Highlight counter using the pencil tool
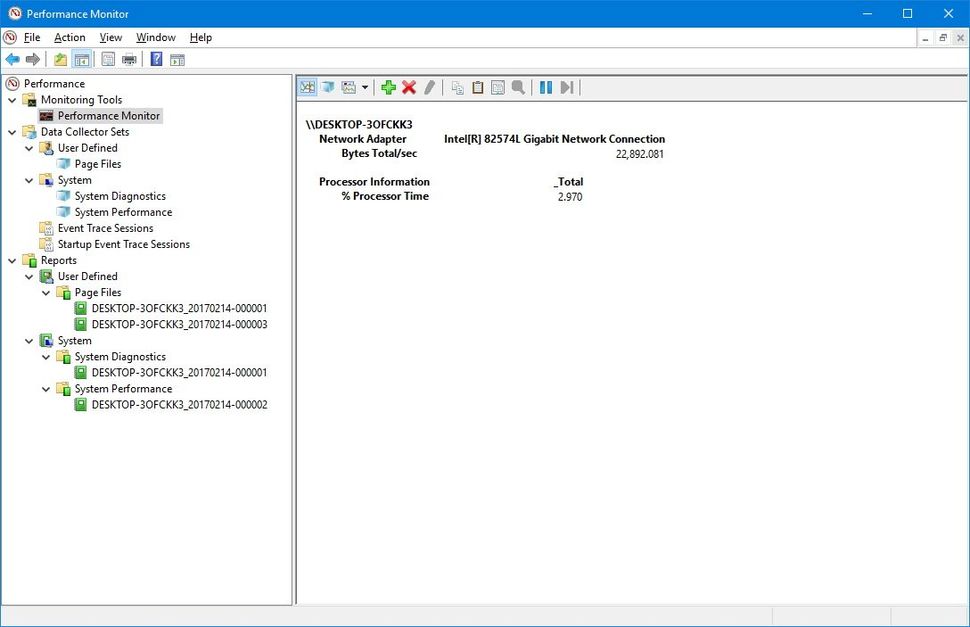This screenshot has width=970, height=627. click(429, 87)
